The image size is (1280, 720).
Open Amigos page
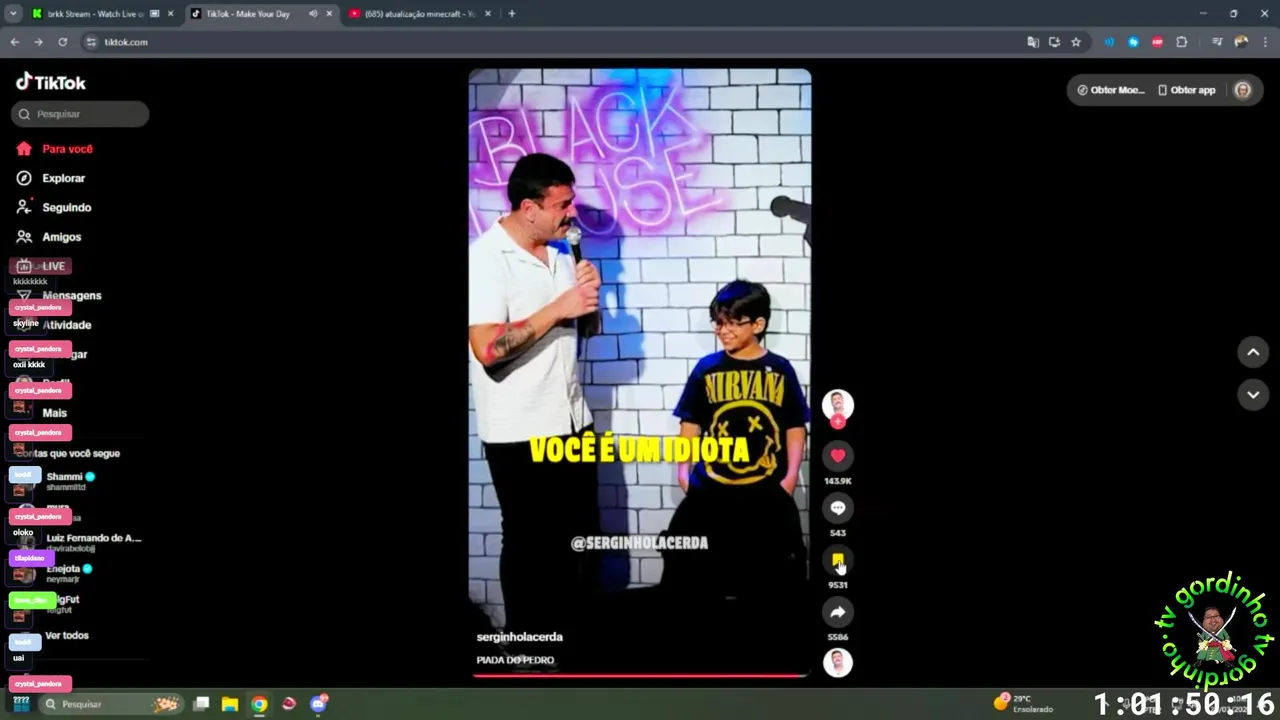tap(49, 237)
